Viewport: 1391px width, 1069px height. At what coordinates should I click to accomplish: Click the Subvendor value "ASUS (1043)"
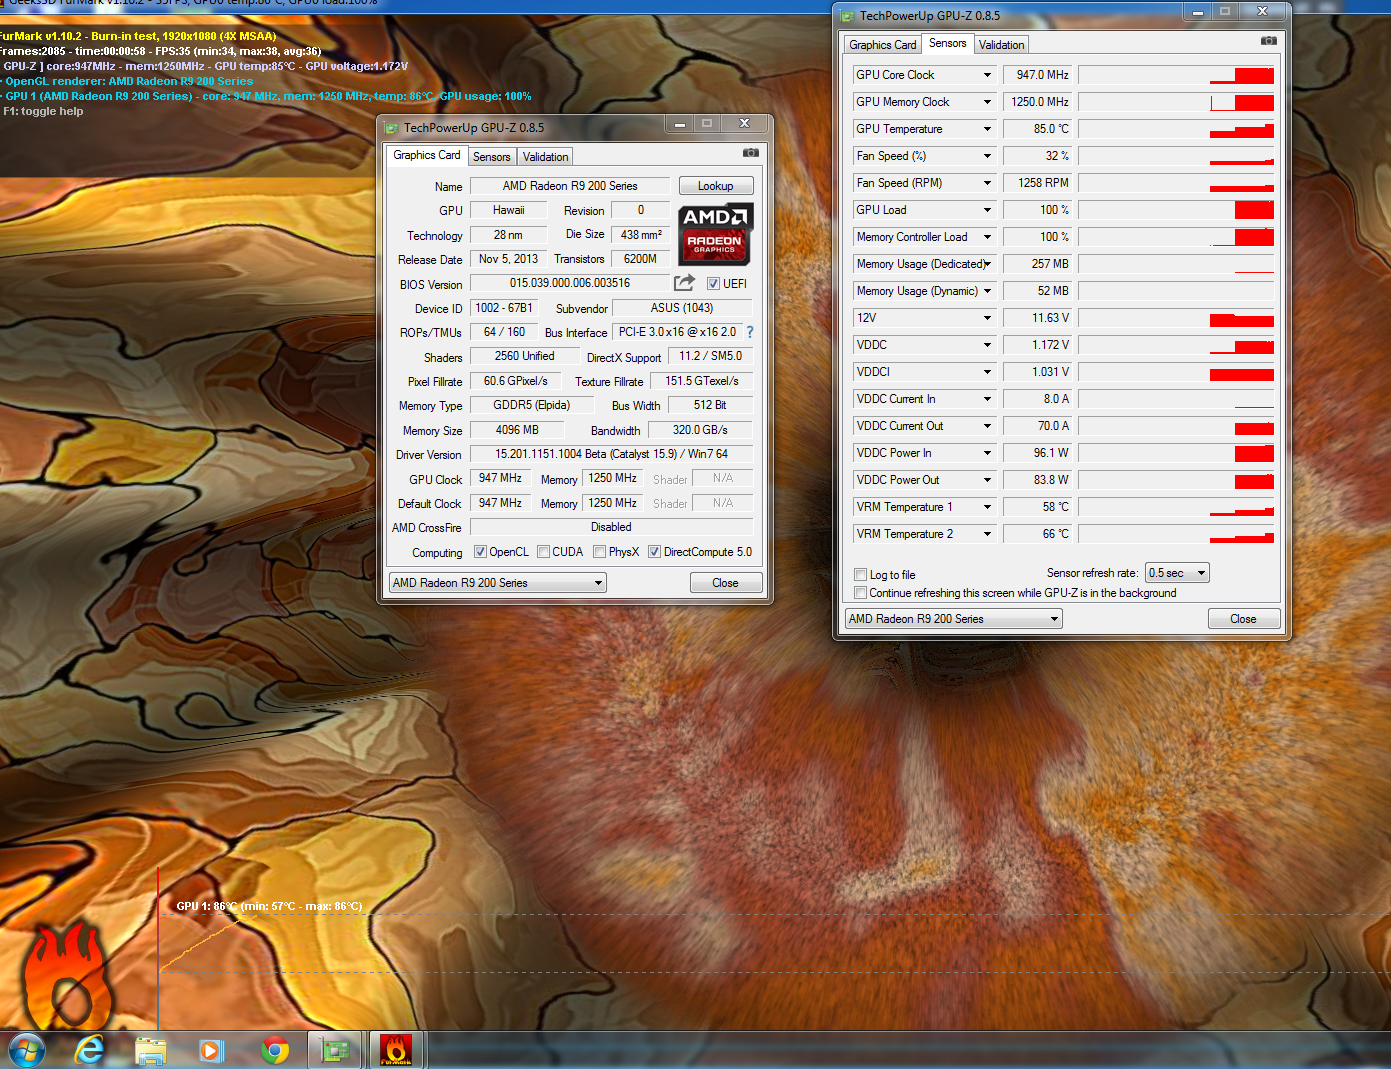tap(682, 308)
